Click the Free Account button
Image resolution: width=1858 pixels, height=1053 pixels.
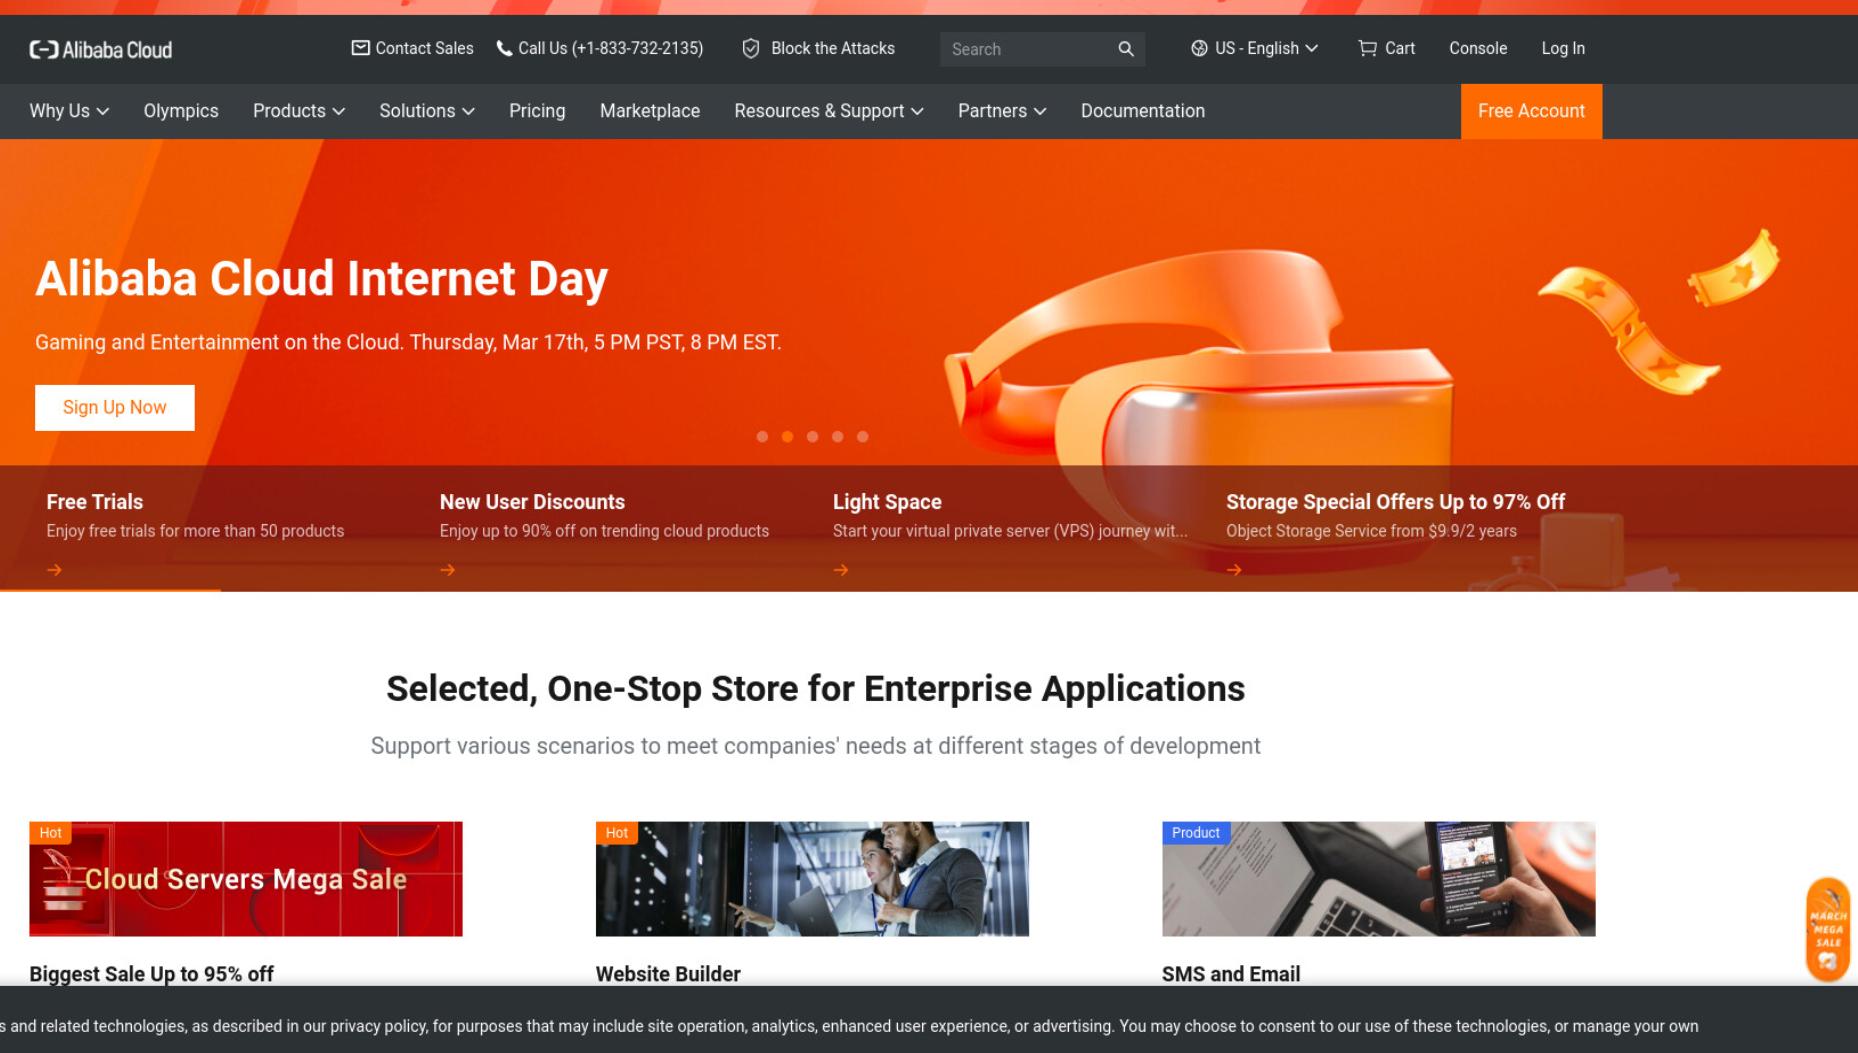(1531, 111)
